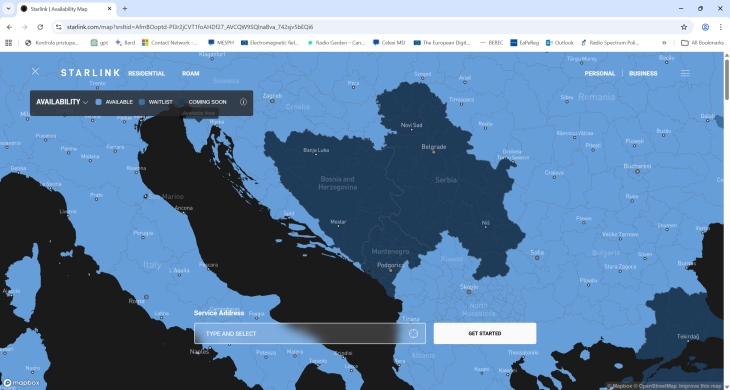Screen dimensions: 730x390
Task: Click Sofia on the map
Action: click(x=537, y=252)
